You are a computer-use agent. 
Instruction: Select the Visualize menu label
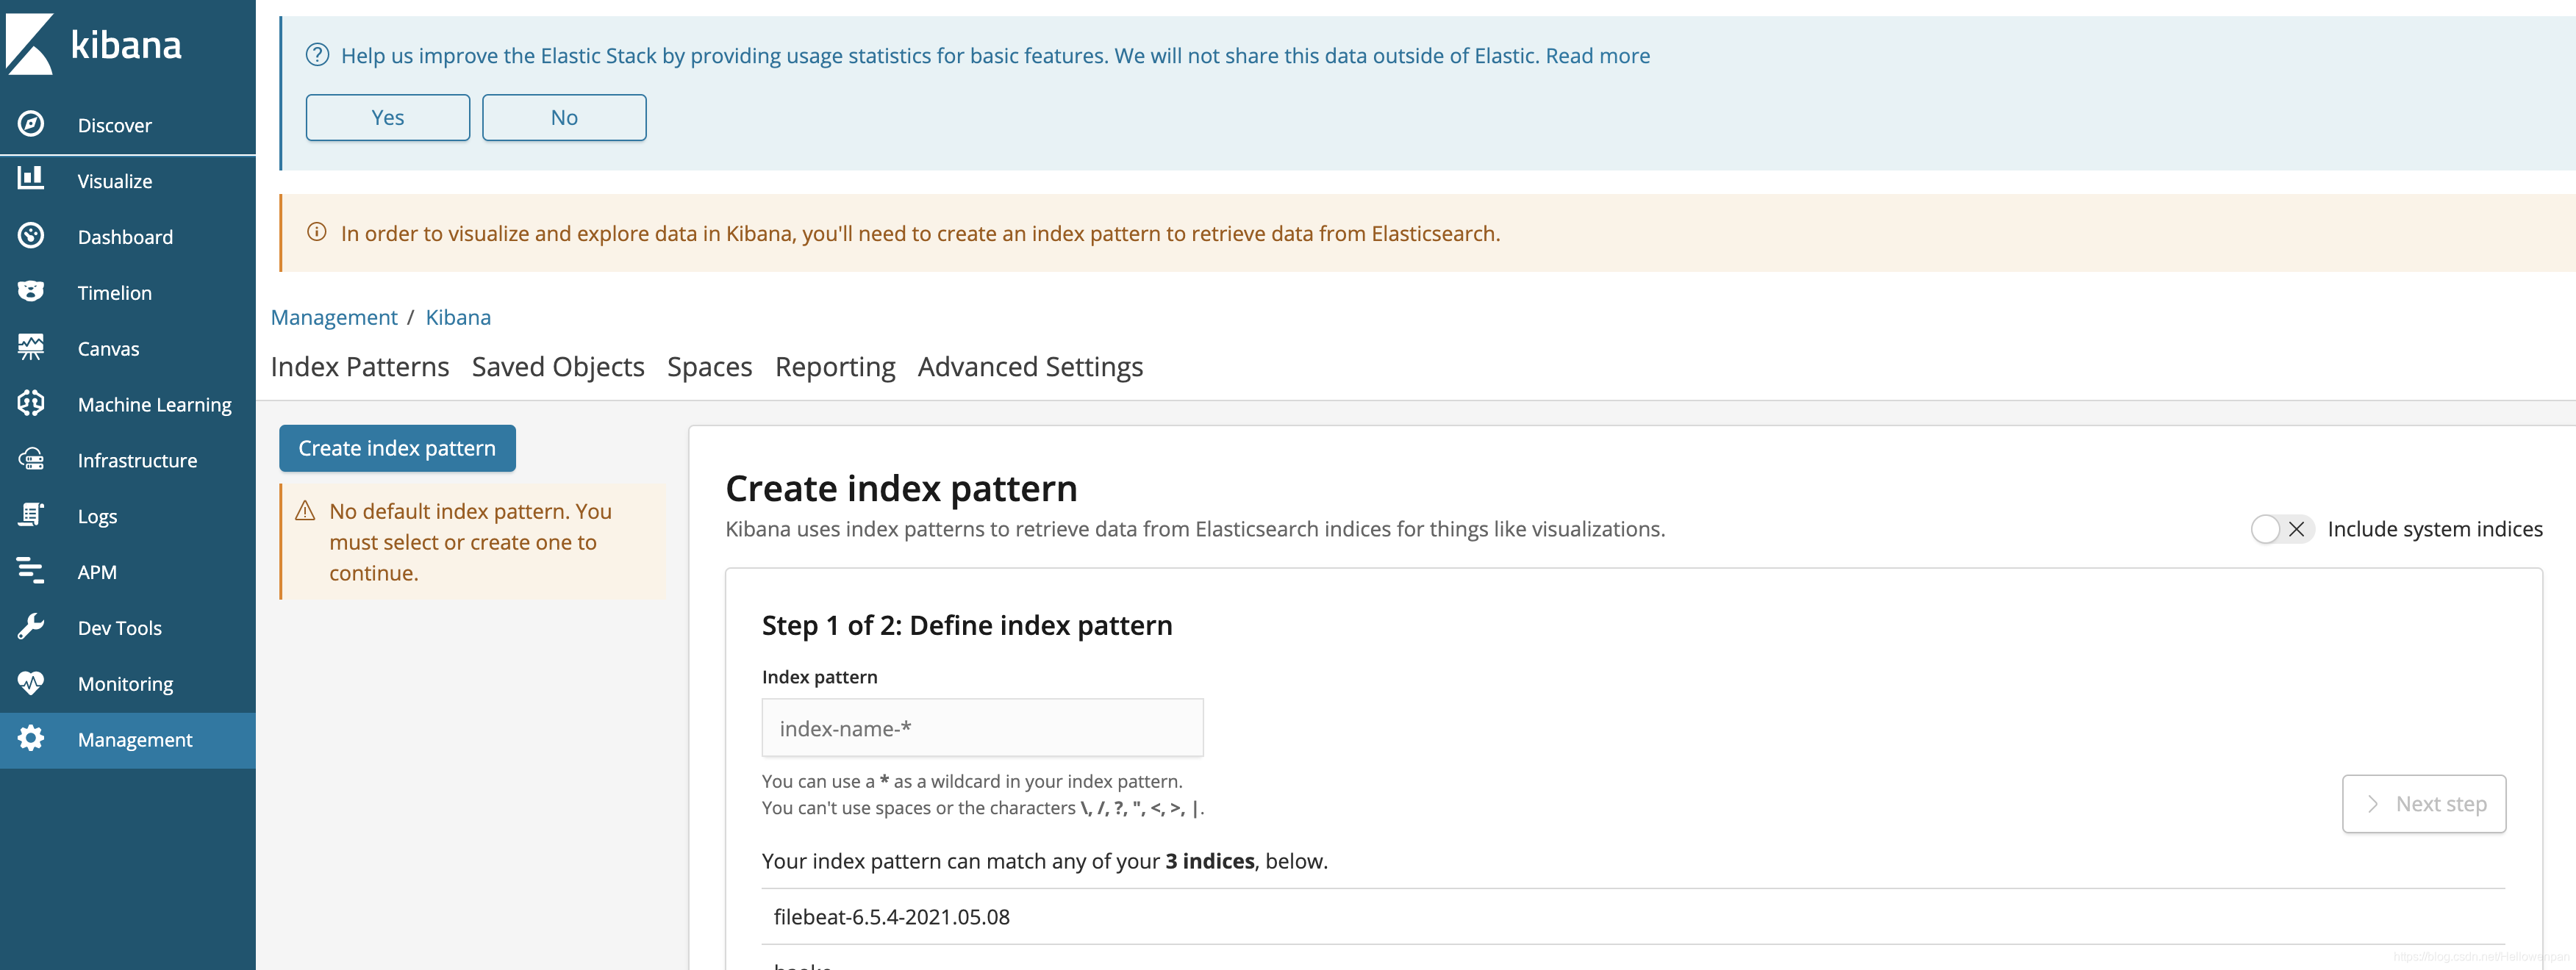[115, 181]
